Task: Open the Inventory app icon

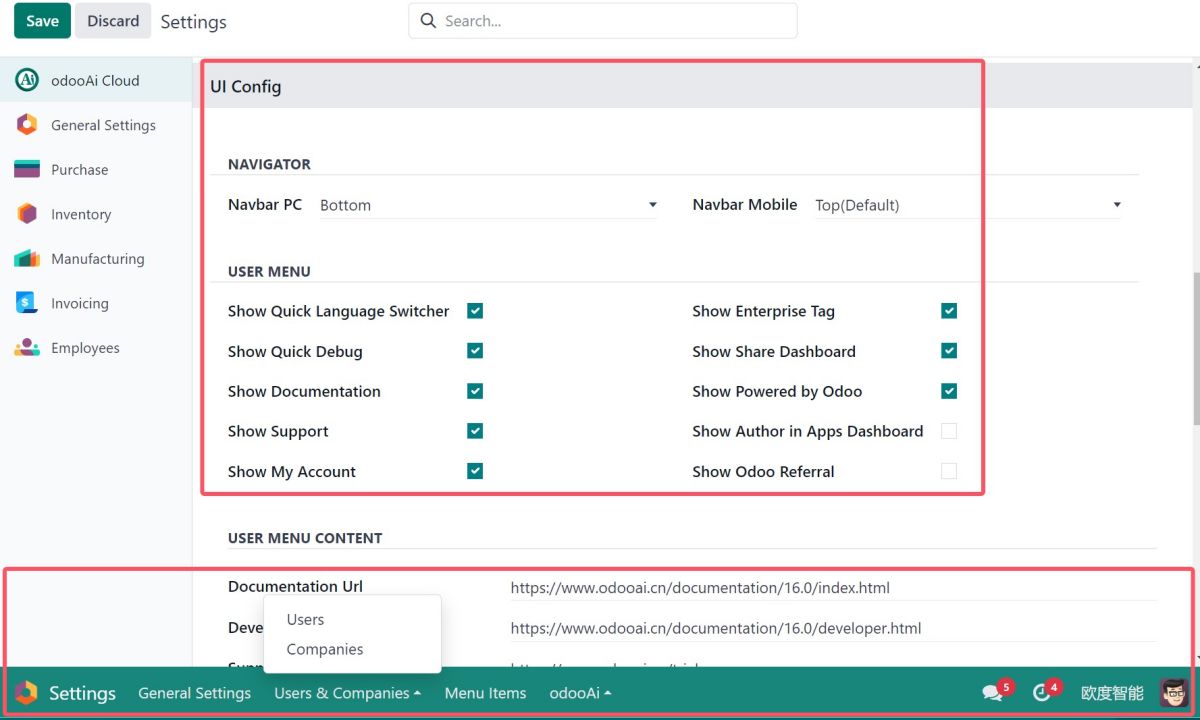Action: 27,214
